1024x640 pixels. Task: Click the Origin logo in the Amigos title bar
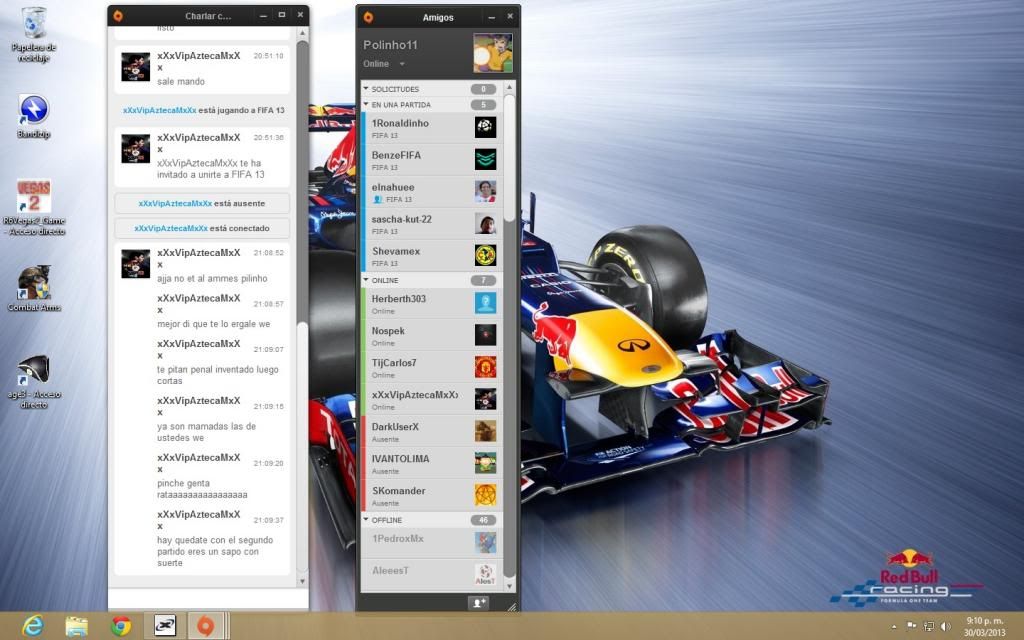click(368, 17)
